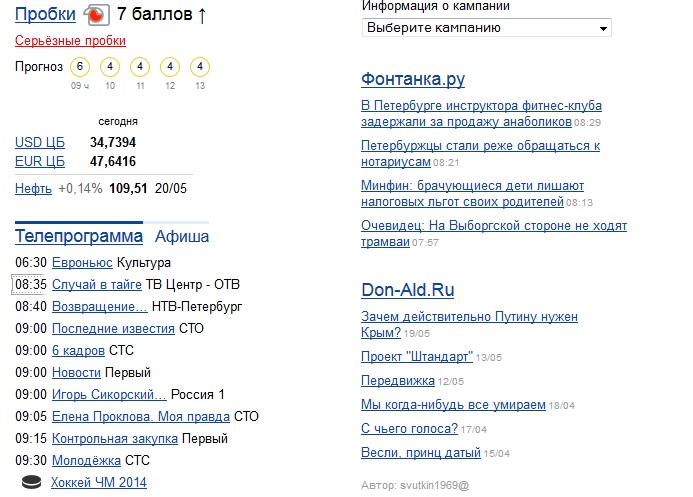Open Зачем действительно Путину нужен Крым link

469,324
